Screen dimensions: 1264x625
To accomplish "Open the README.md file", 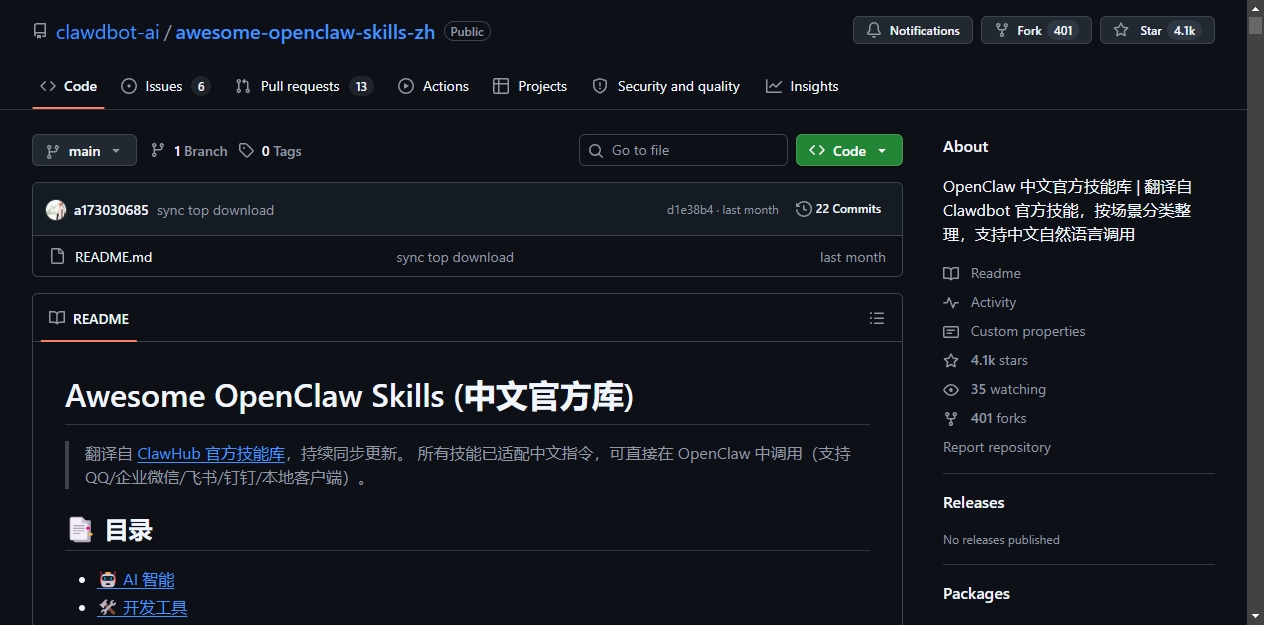I will [114, 257].
